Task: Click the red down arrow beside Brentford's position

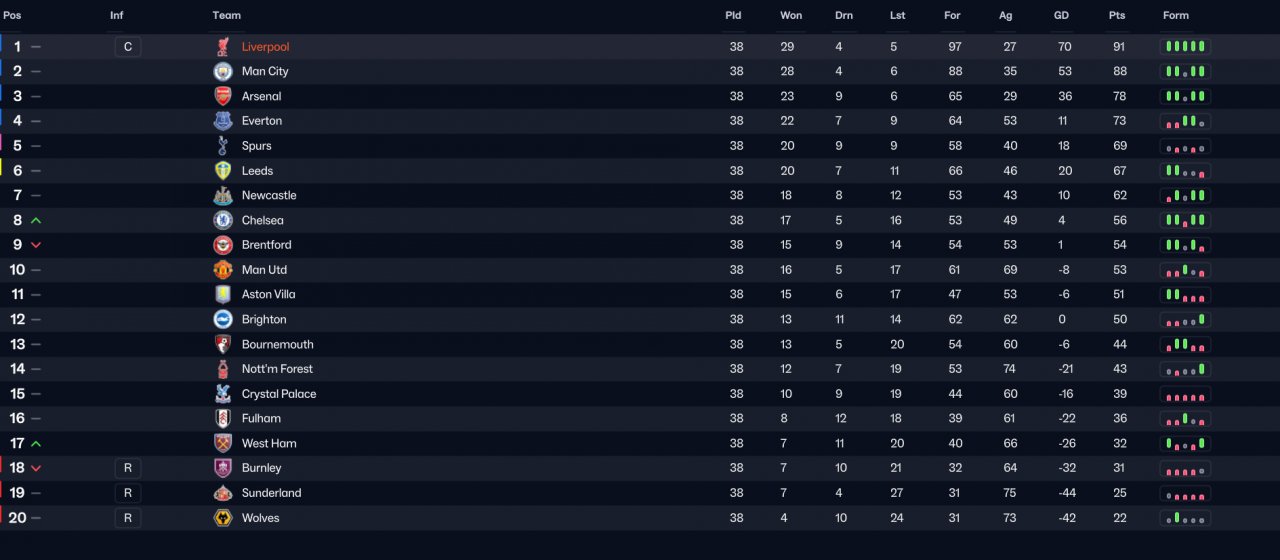Action: [36, 245]
